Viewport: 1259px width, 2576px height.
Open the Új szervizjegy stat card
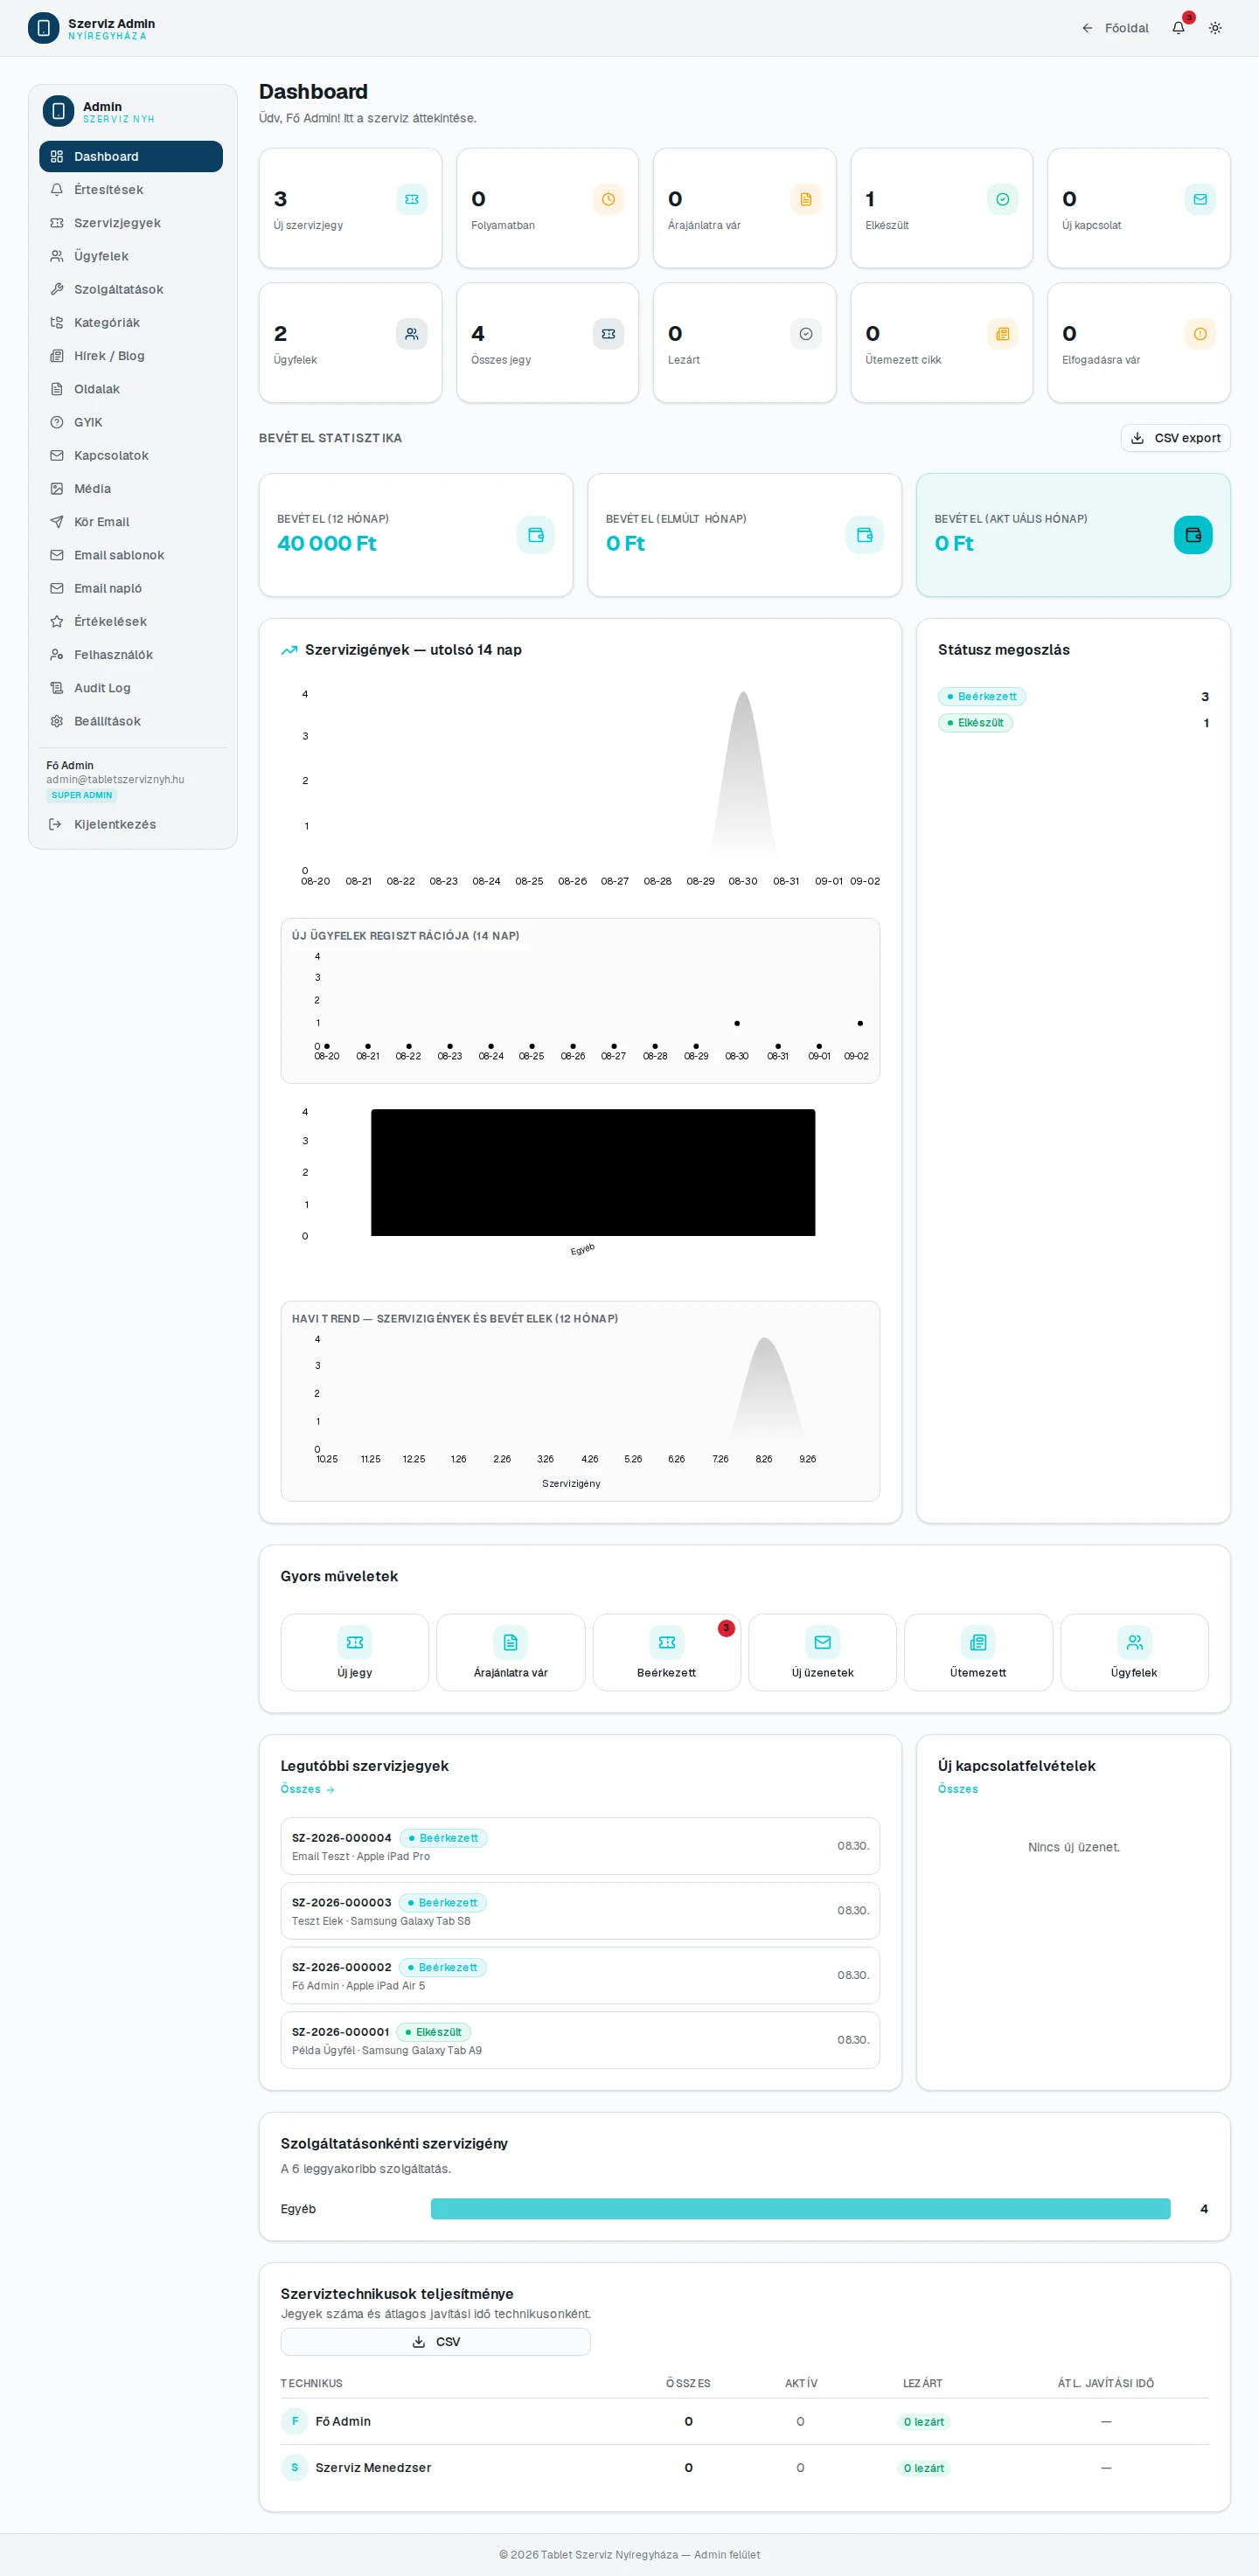(x=350, y=208)
